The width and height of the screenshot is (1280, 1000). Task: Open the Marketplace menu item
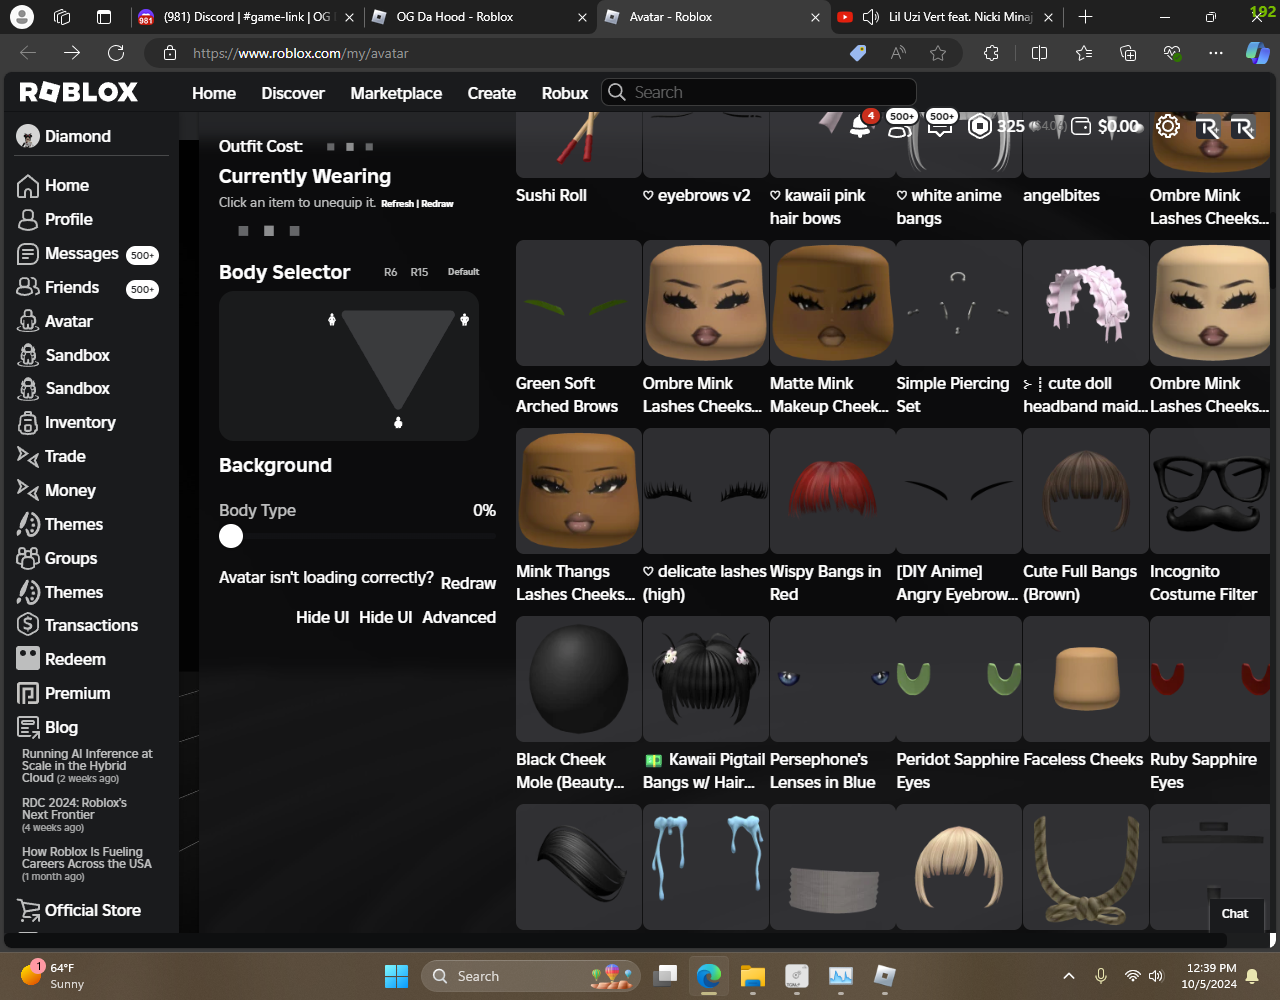[396, 93]
